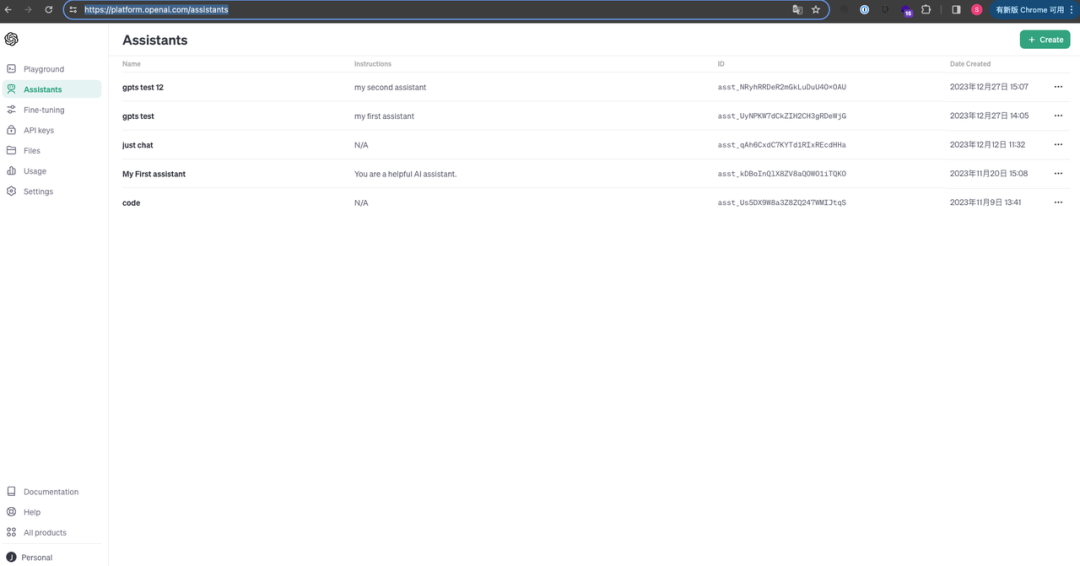The image size is (1080, 566).
Task: Open Help in the sidebar
Action: [52, 512]
